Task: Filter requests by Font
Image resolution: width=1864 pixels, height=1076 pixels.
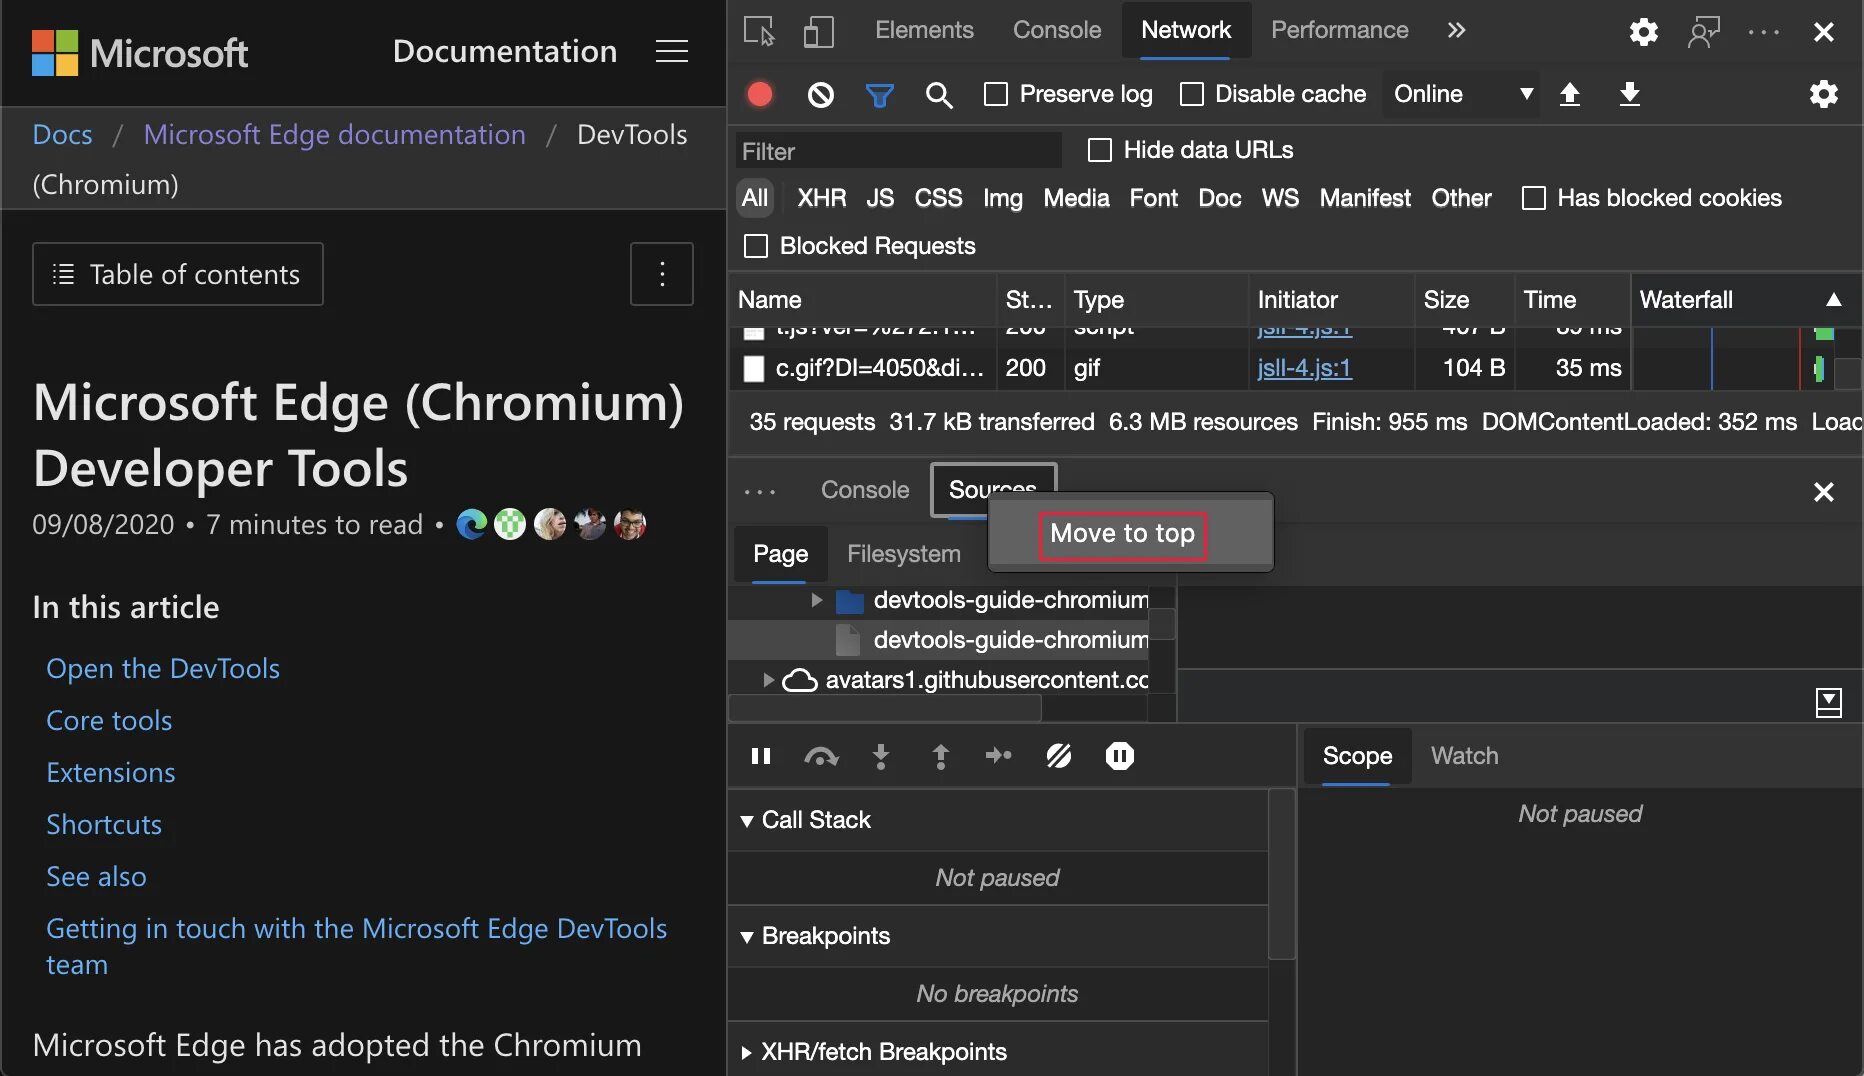Action: tap(1154, 198)
